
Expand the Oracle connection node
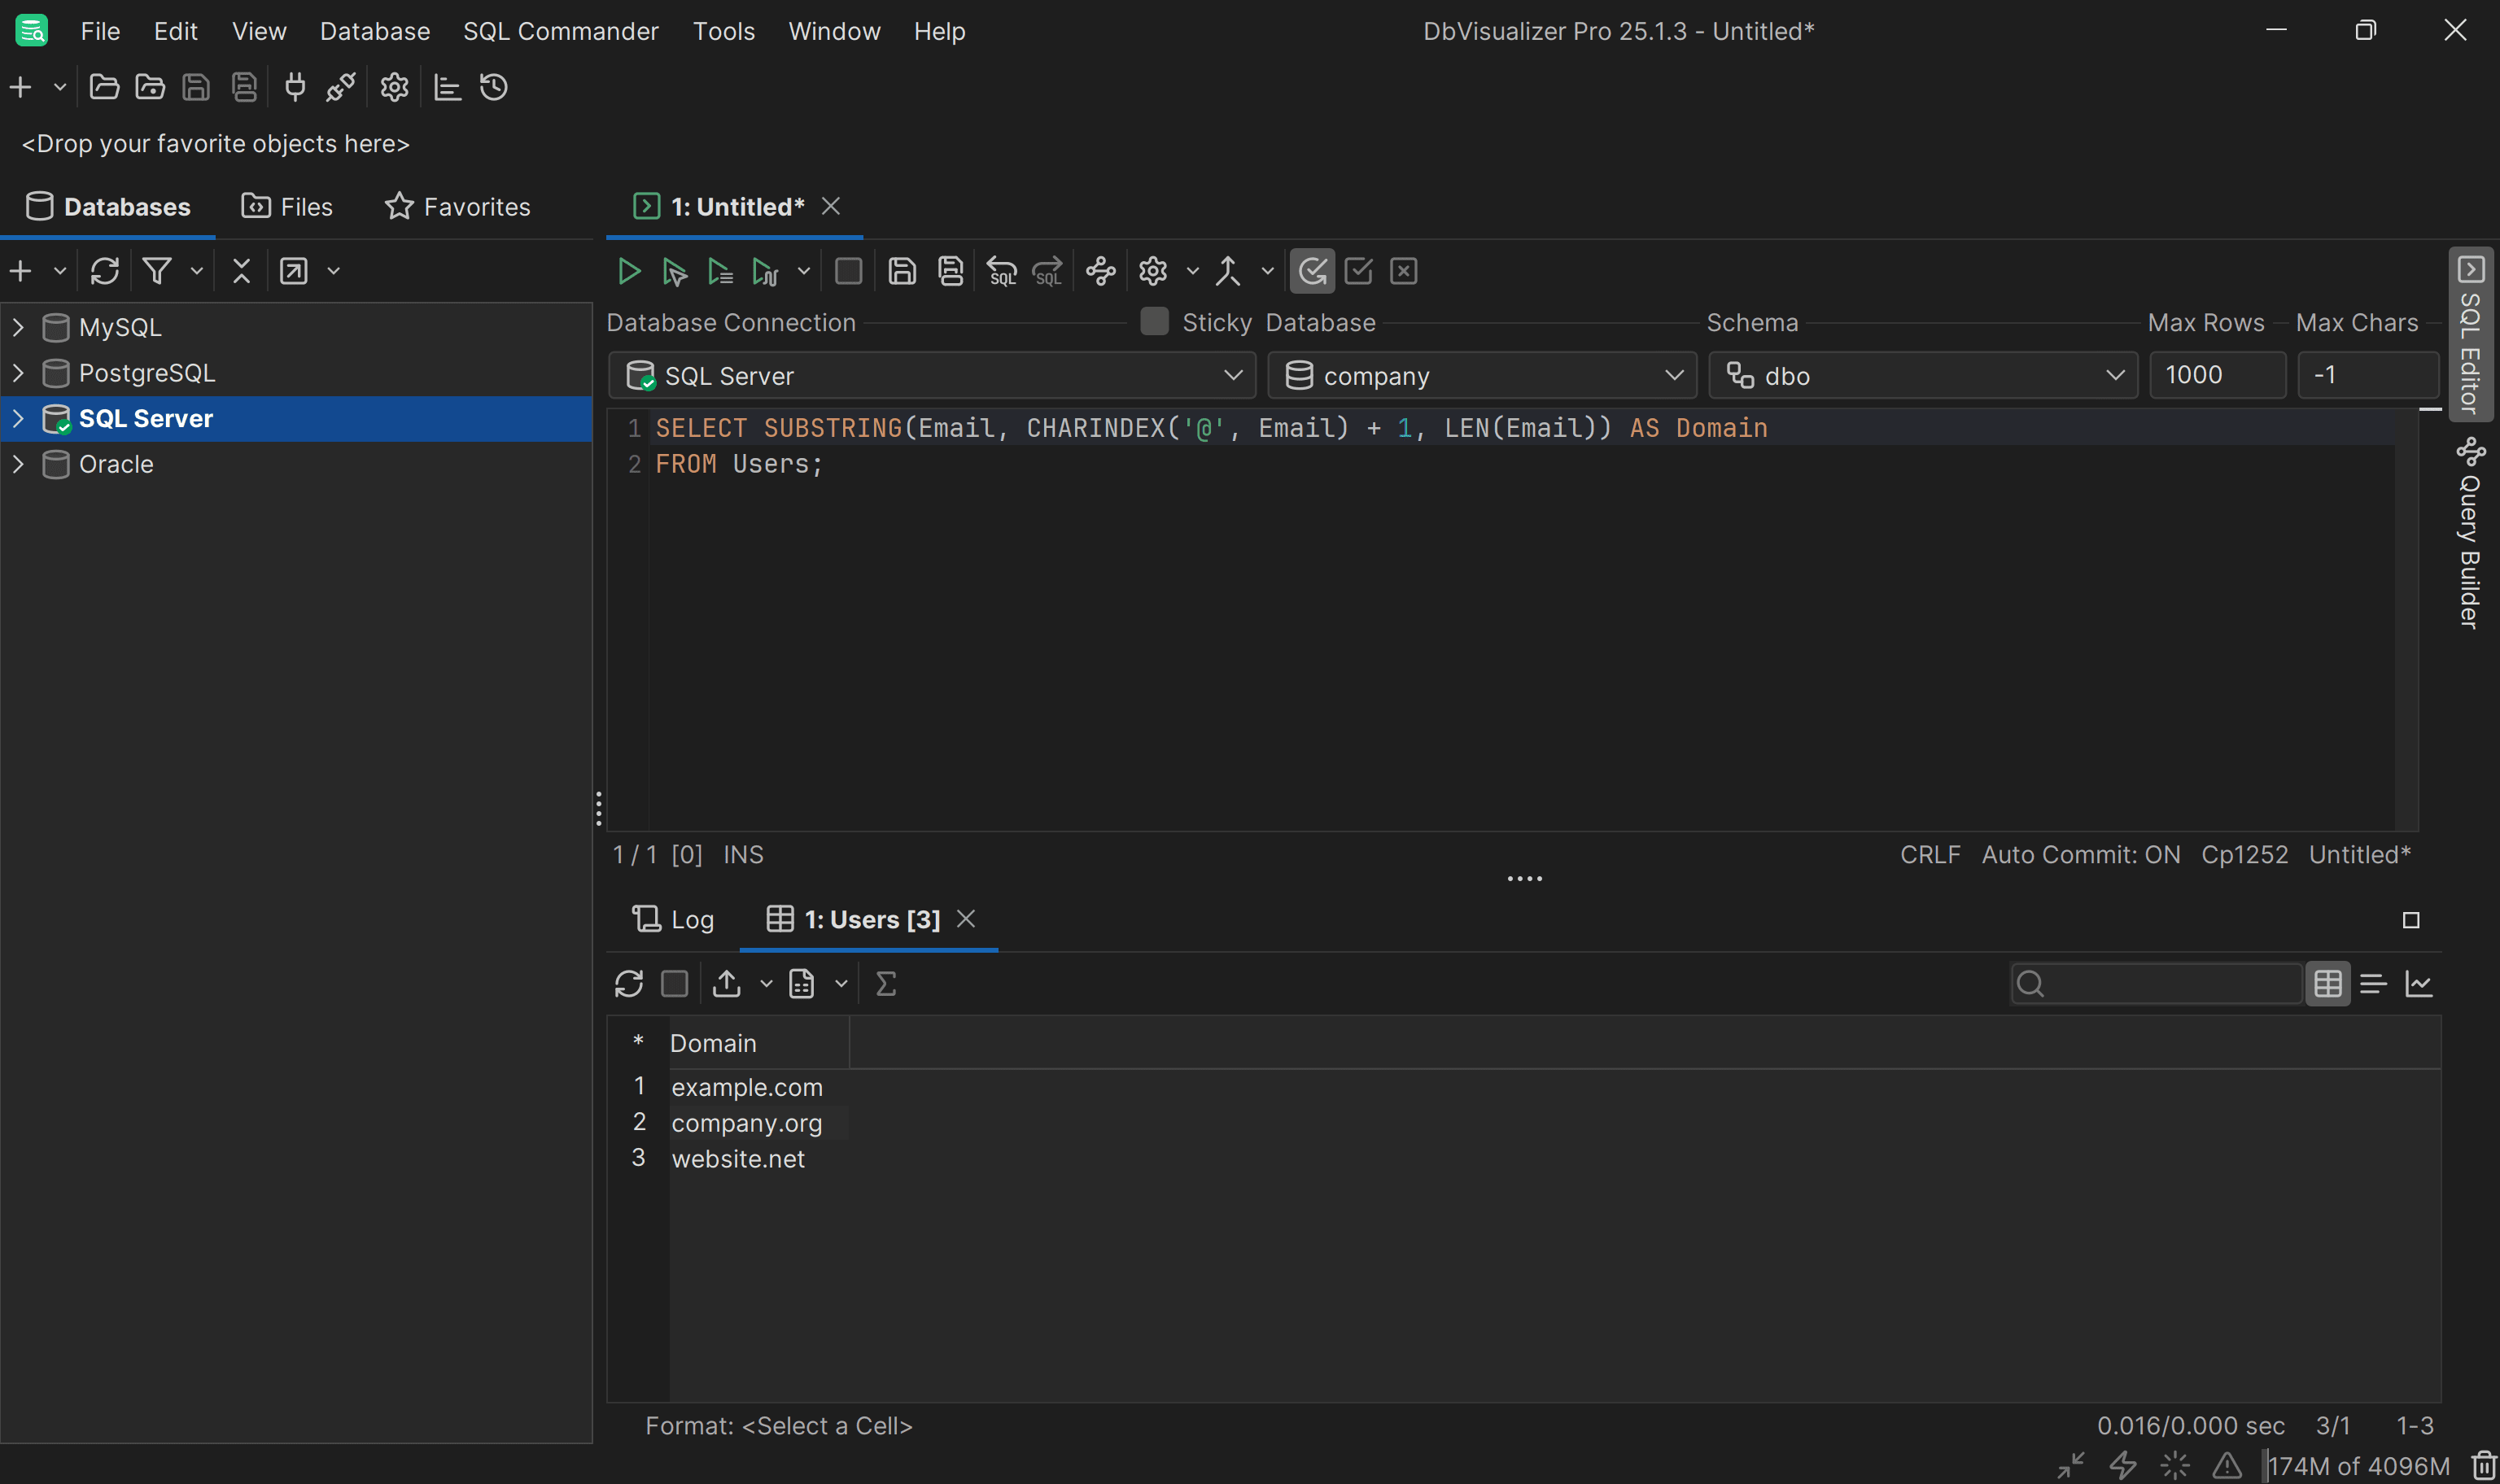[18, 464]
